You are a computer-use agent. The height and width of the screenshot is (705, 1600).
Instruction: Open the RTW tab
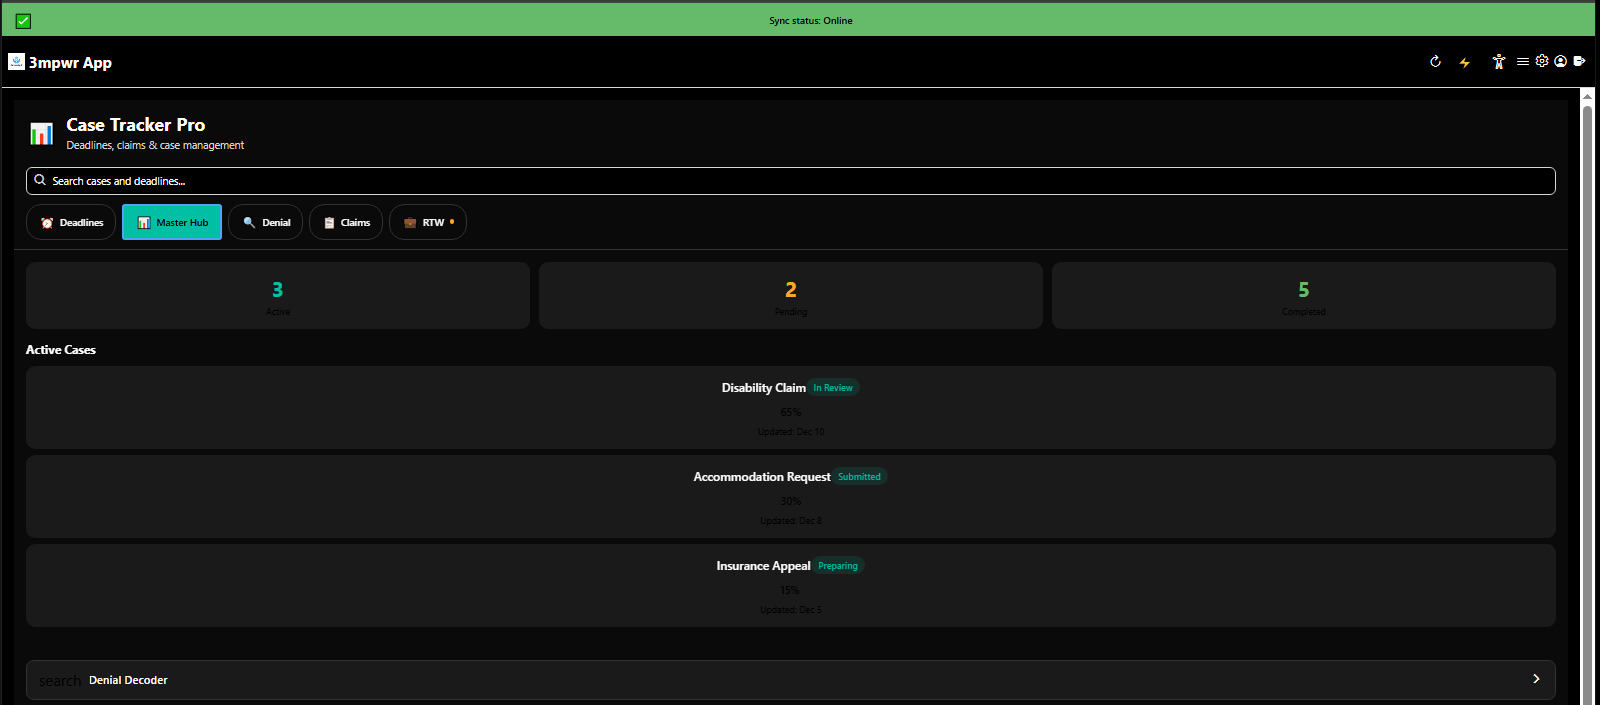[428, 222]
